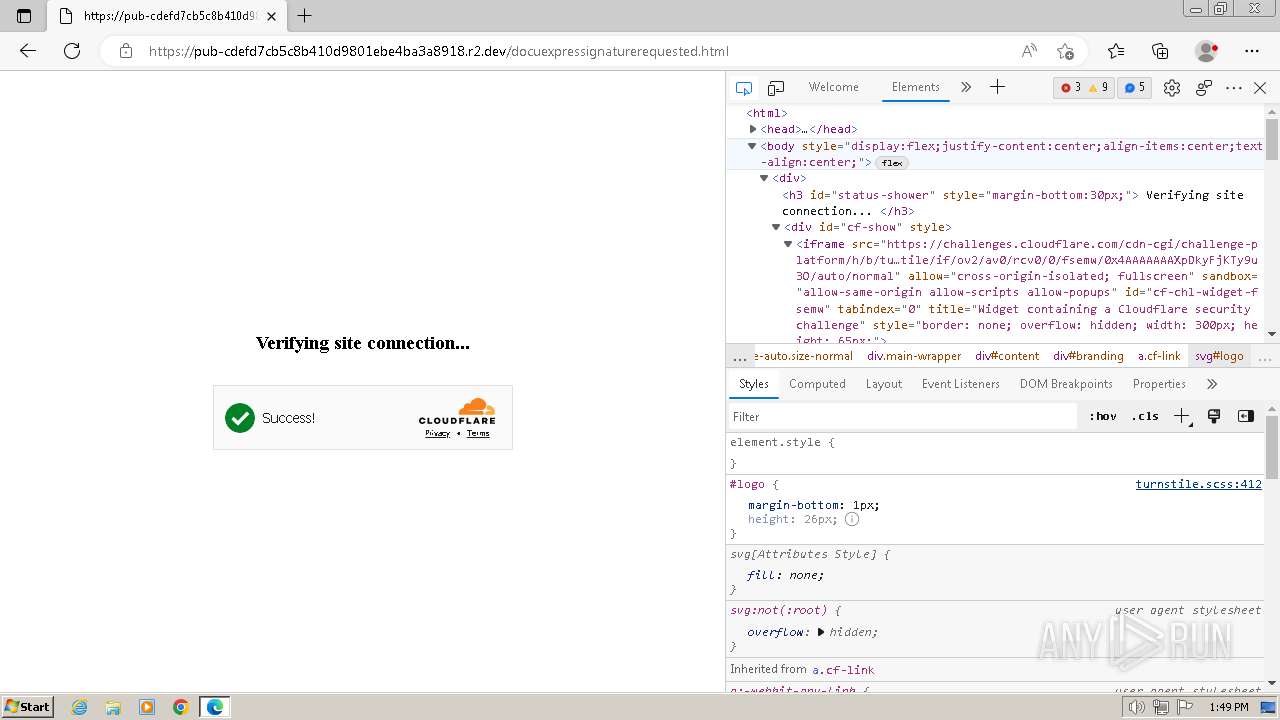The width and height of the screenshot is (1280, 720).
Task: Open the errors and warnings counter
Action: [x=1084, y=88]
